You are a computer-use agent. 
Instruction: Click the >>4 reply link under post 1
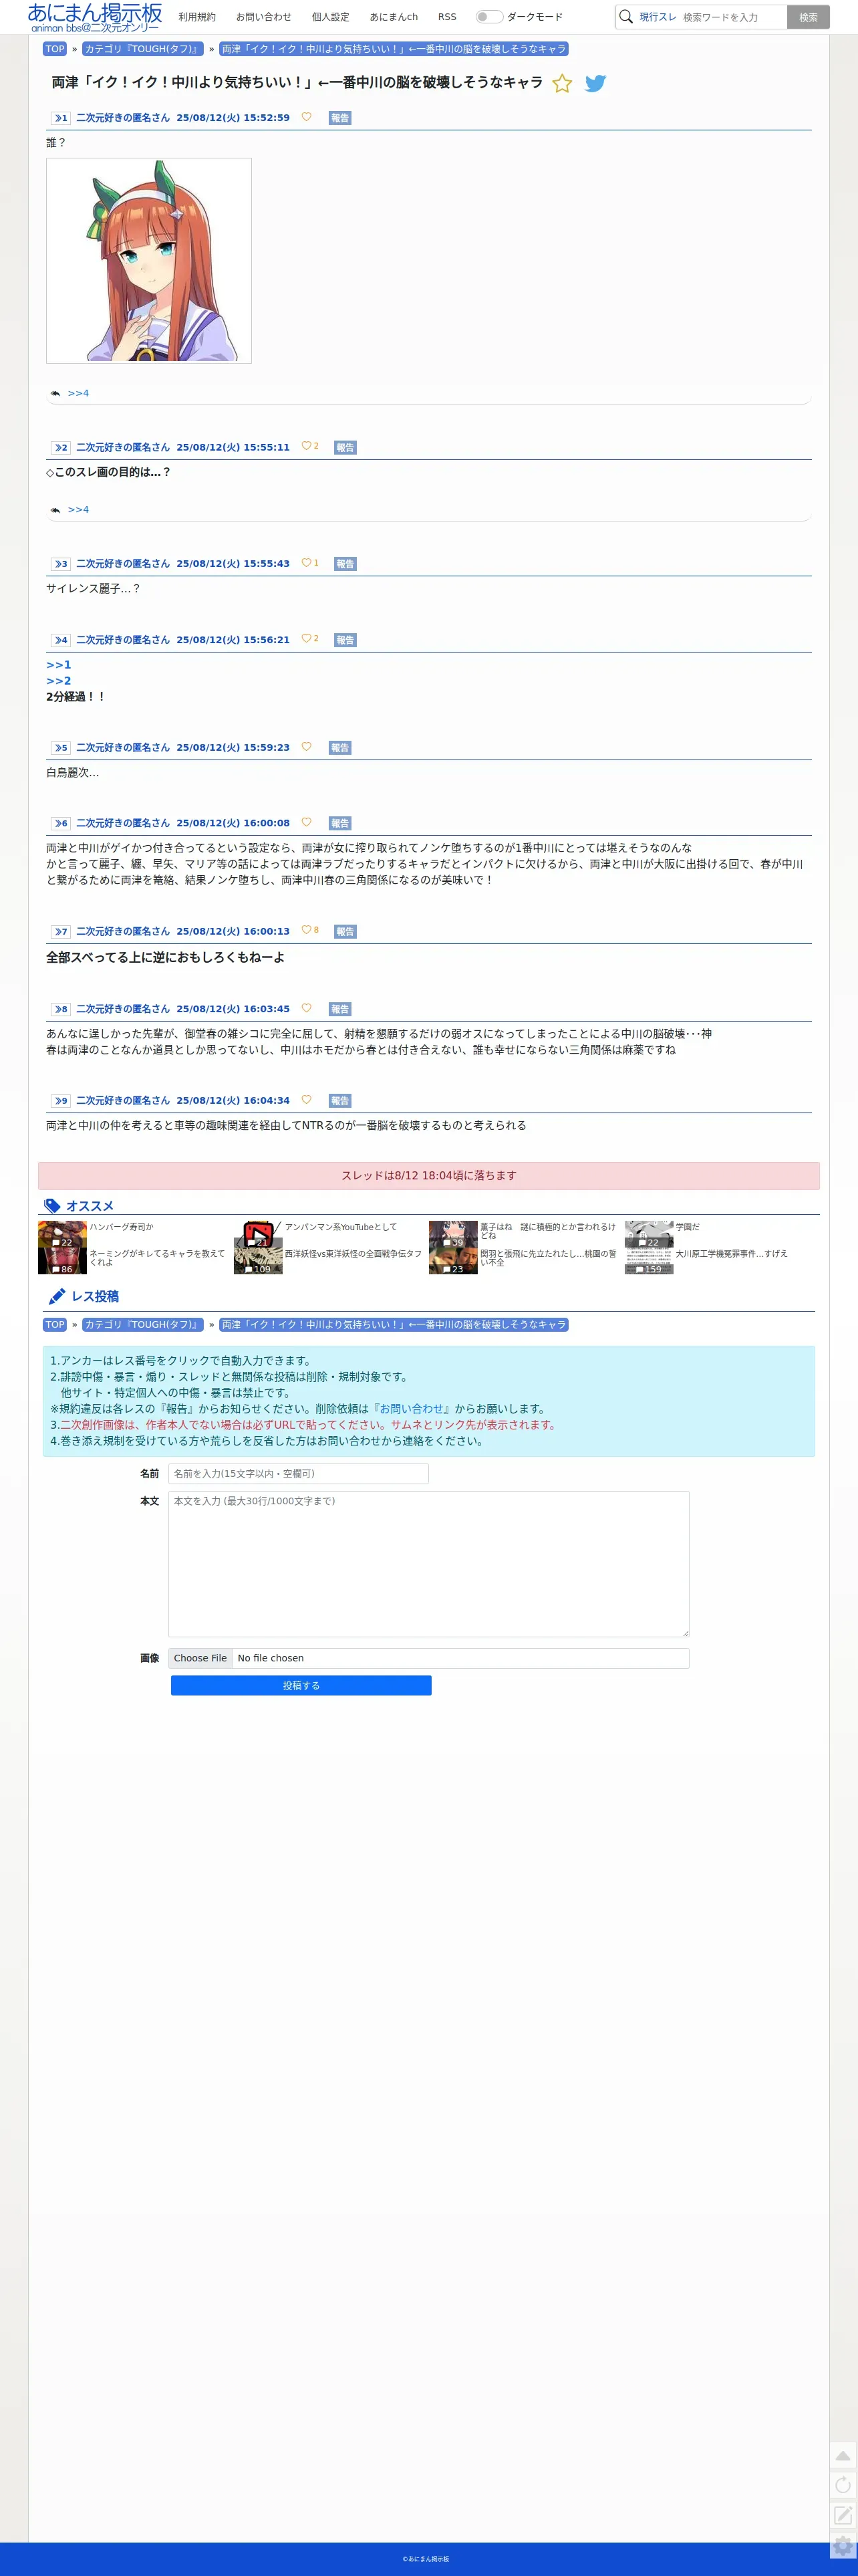click(78, 393)
